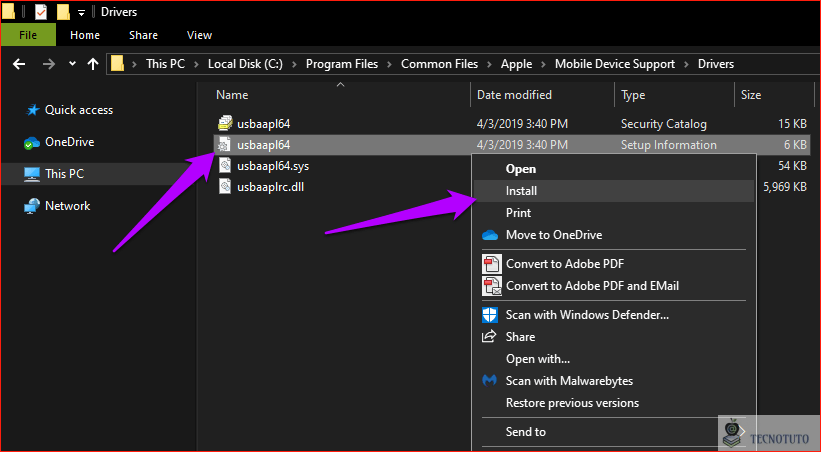The height and width of the screenshot is (452, 821).
Task: Click the Quick access star icon
Action: click(33, 110)
